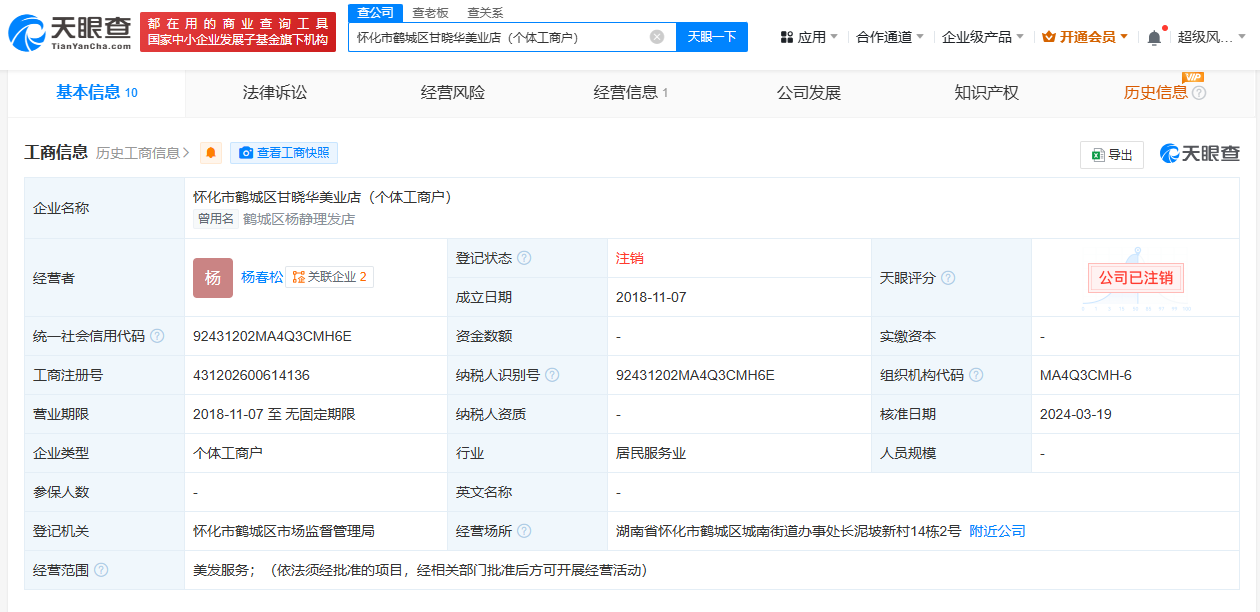This screenshot has width=1260, height=612.
Task: Open the 附近公司 nearby companies link
Action: pyautogui.click(x=997, y=531)
